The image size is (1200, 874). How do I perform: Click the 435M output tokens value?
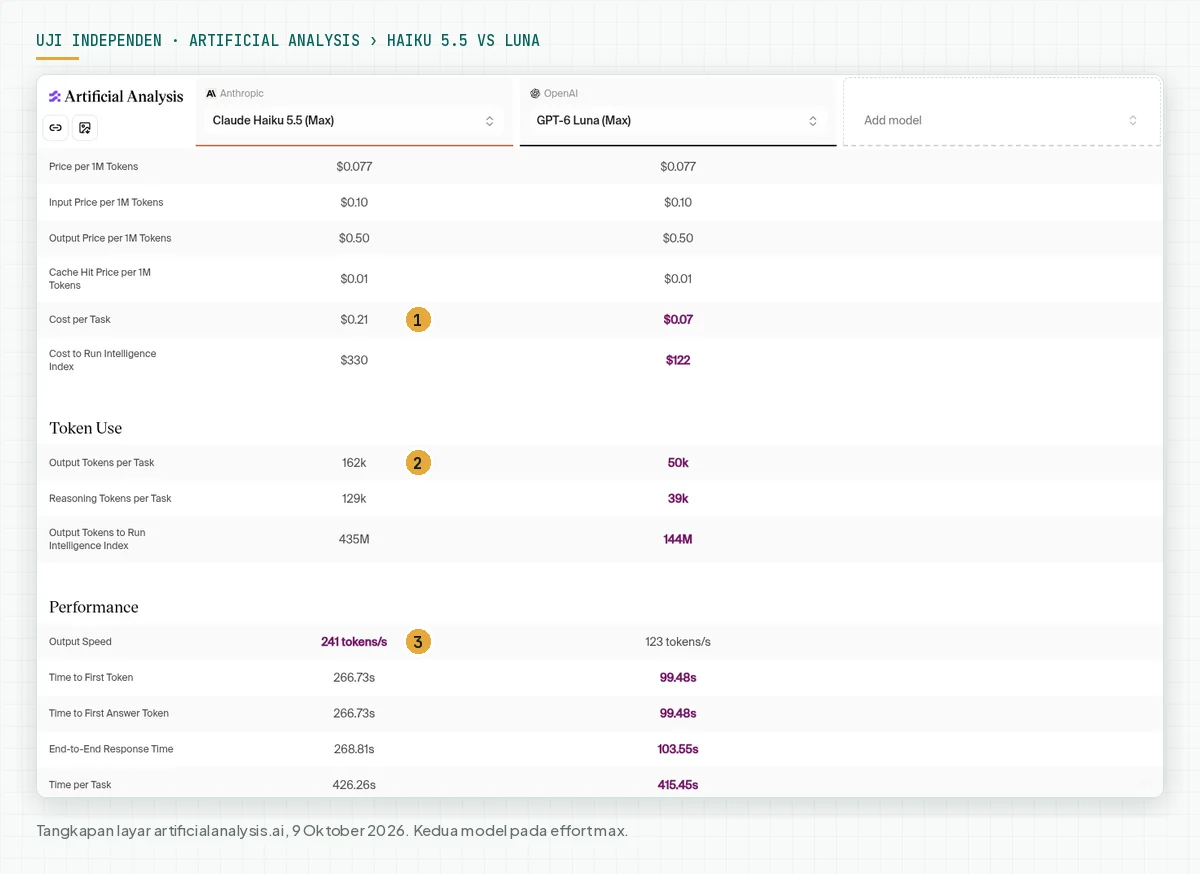point(354,539)
